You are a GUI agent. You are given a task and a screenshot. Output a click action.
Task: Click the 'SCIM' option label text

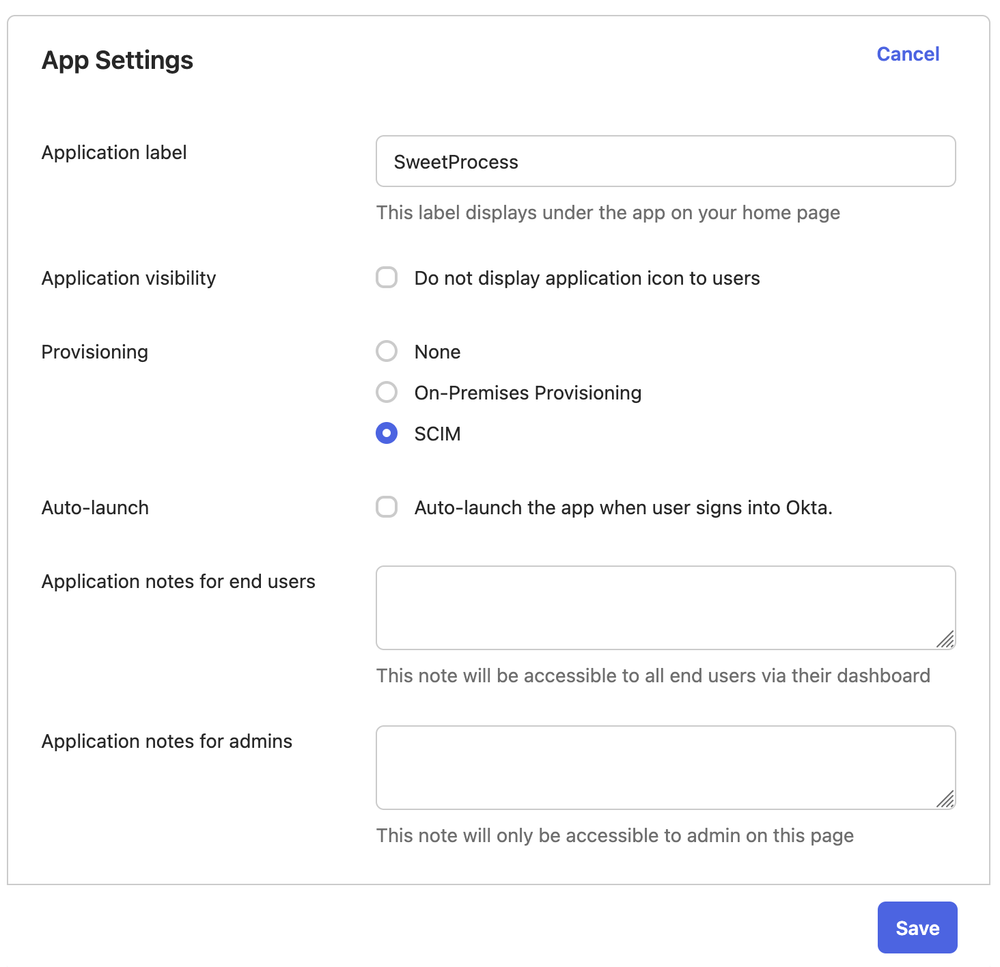point(437,434)
